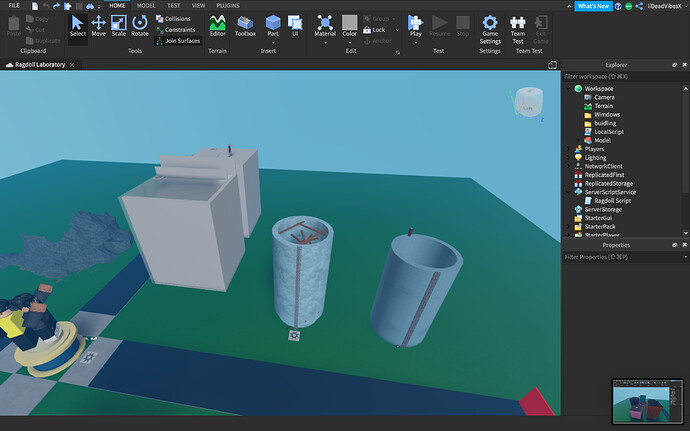
Task: Collapse the Workspace tree node
Action: tap(569, 89)
